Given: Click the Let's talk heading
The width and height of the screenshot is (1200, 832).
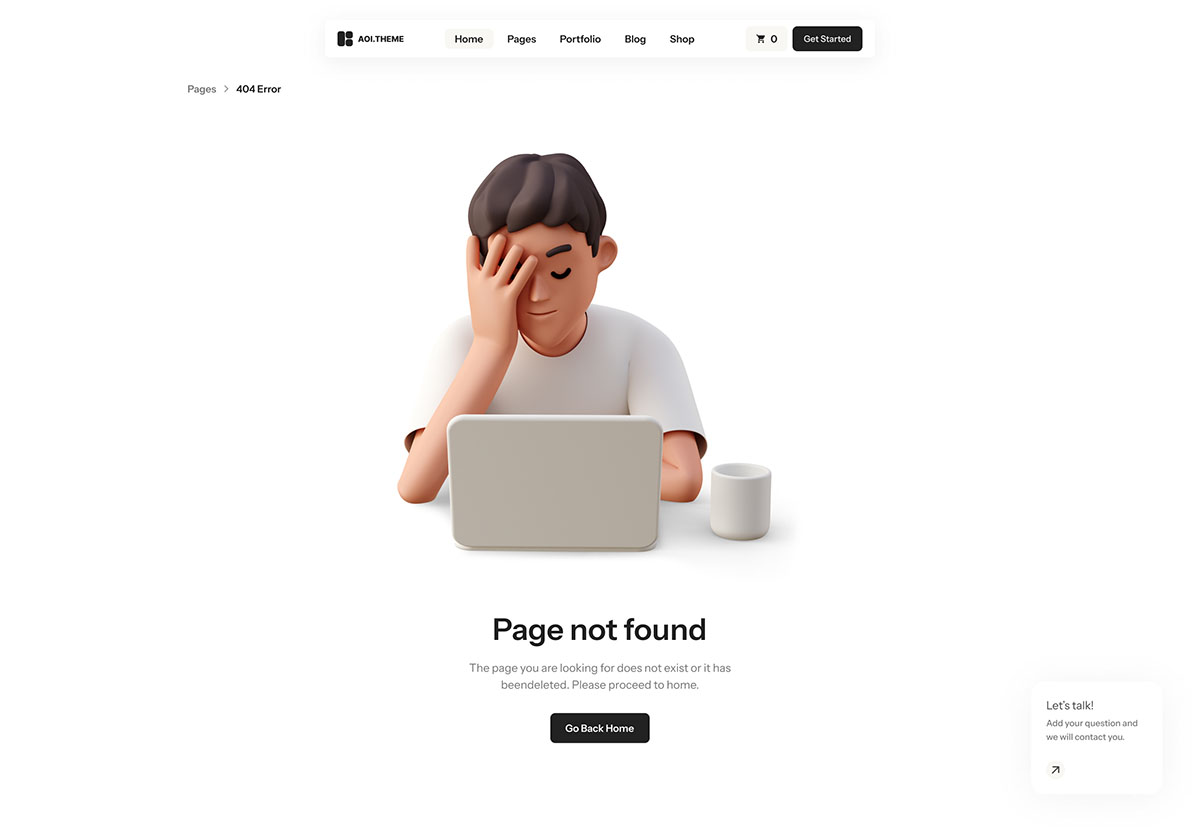Looking at the screenshot, I should click(x=1070, y=705).
